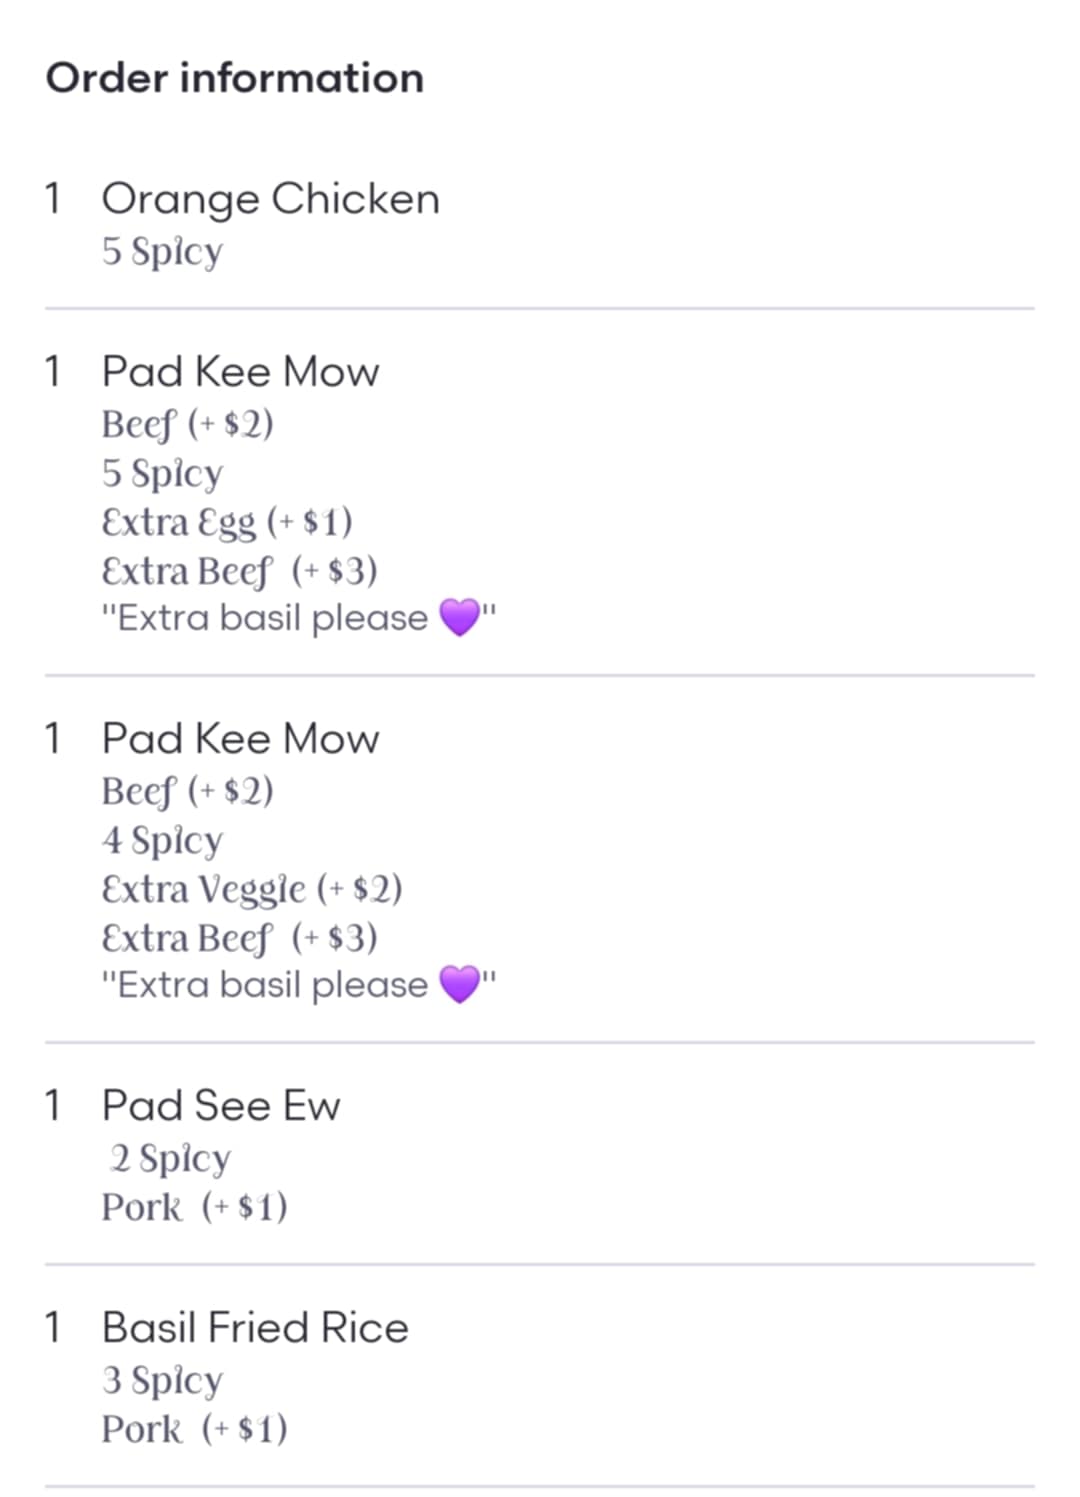The image size is (1080, 1497).
Task: Click the Order information heading
Action: click(235, 78)
